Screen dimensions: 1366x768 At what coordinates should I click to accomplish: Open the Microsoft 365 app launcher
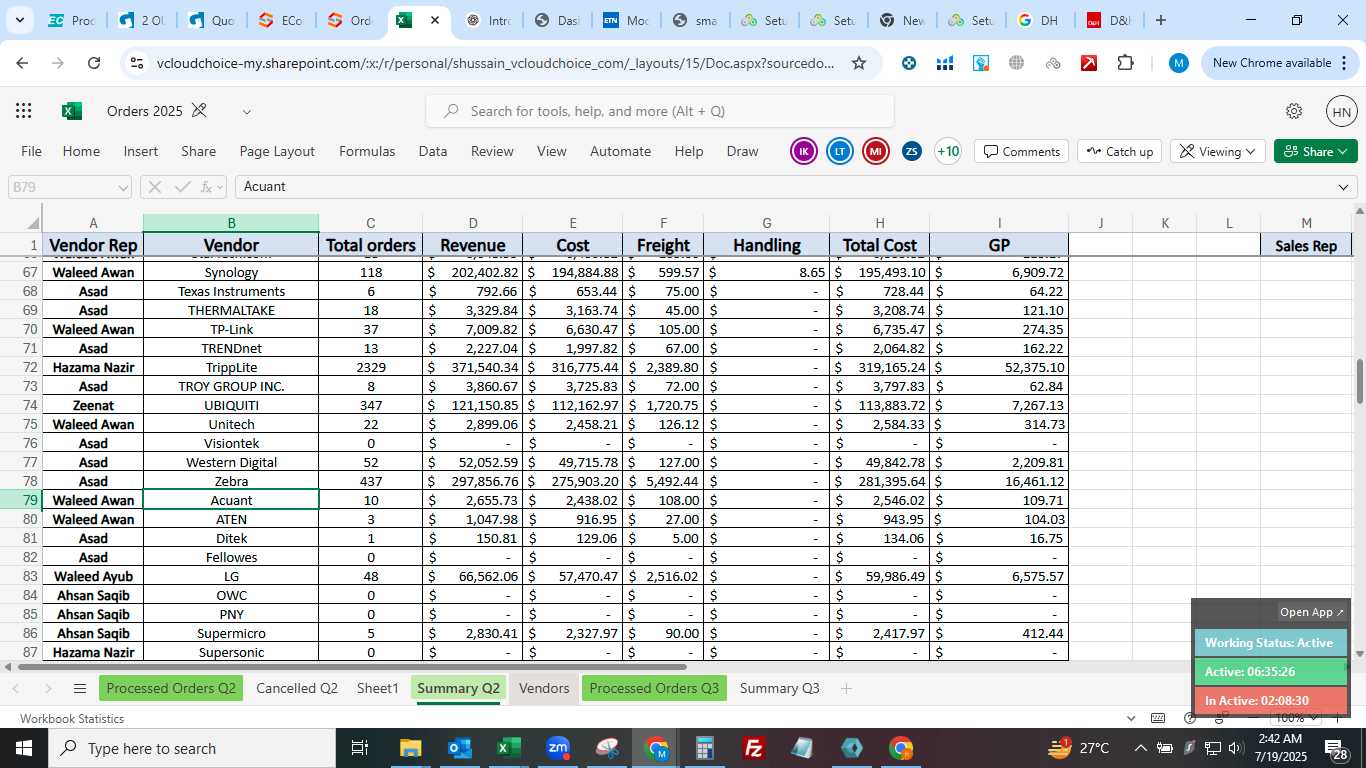click(24, 111)
